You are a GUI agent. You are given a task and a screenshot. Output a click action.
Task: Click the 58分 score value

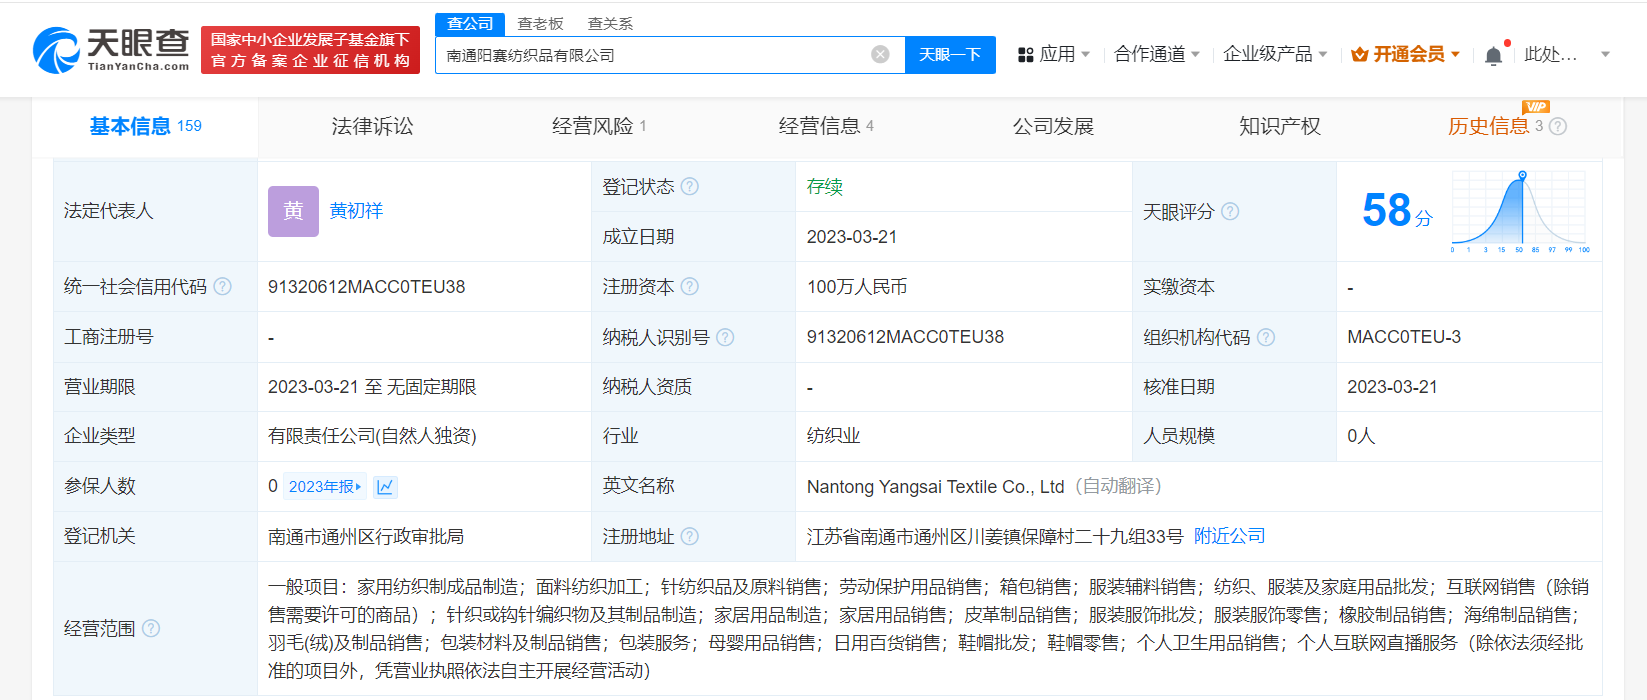[x=1397, y=211]
